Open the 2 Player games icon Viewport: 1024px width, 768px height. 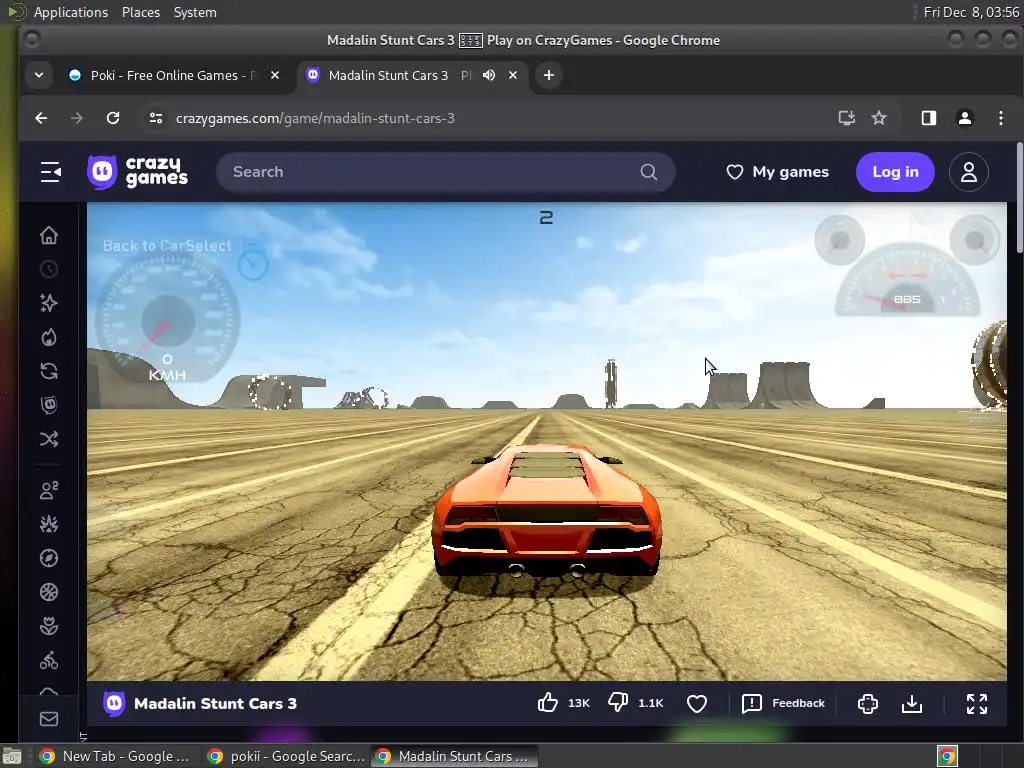(x=49, y=490)
